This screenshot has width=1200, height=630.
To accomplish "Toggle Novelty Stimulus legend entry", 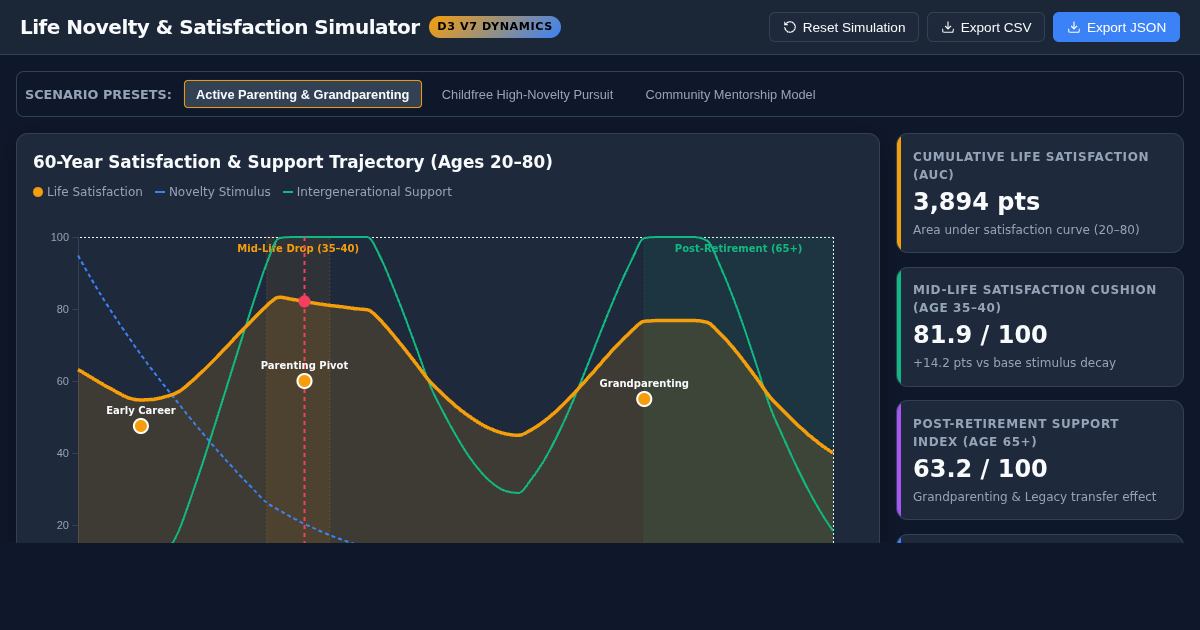I will click(x=213, y=192).
